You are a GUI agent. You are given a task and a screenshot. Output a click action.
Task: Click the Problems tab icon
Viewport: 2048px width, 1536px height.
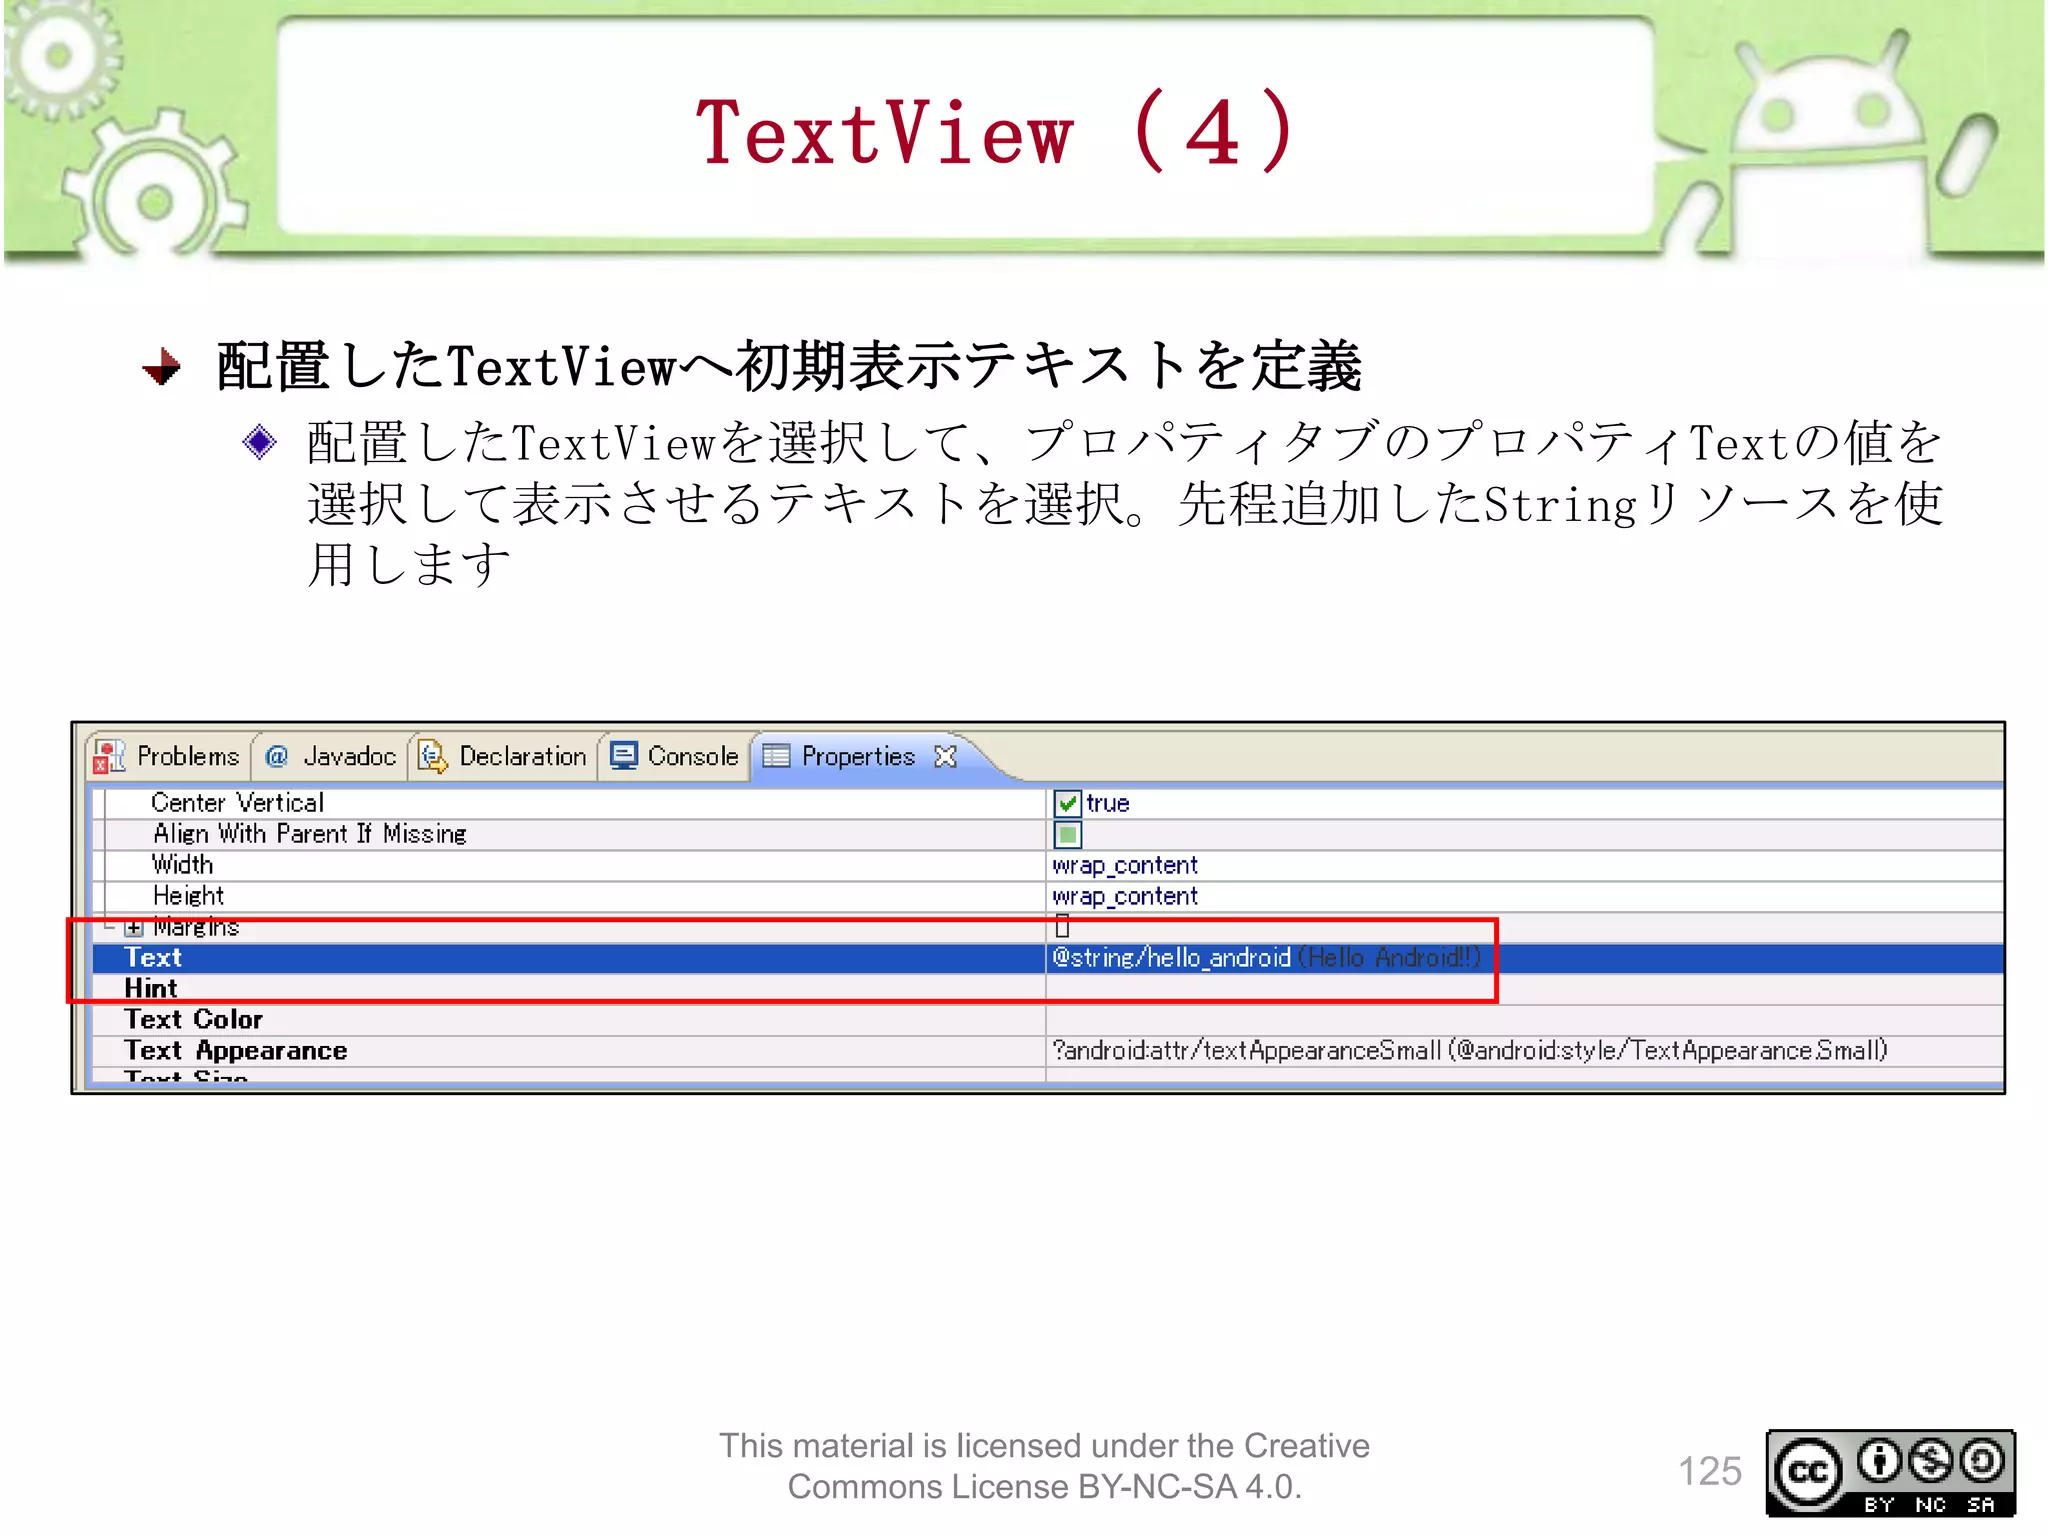point(108,757)
